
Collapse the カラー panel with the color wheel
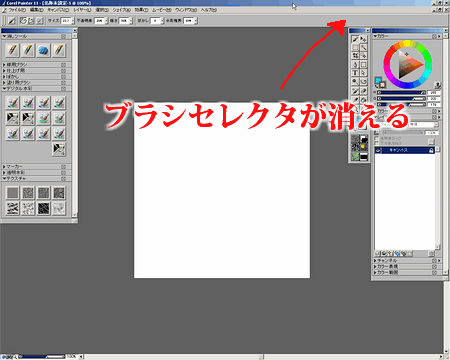375,36
